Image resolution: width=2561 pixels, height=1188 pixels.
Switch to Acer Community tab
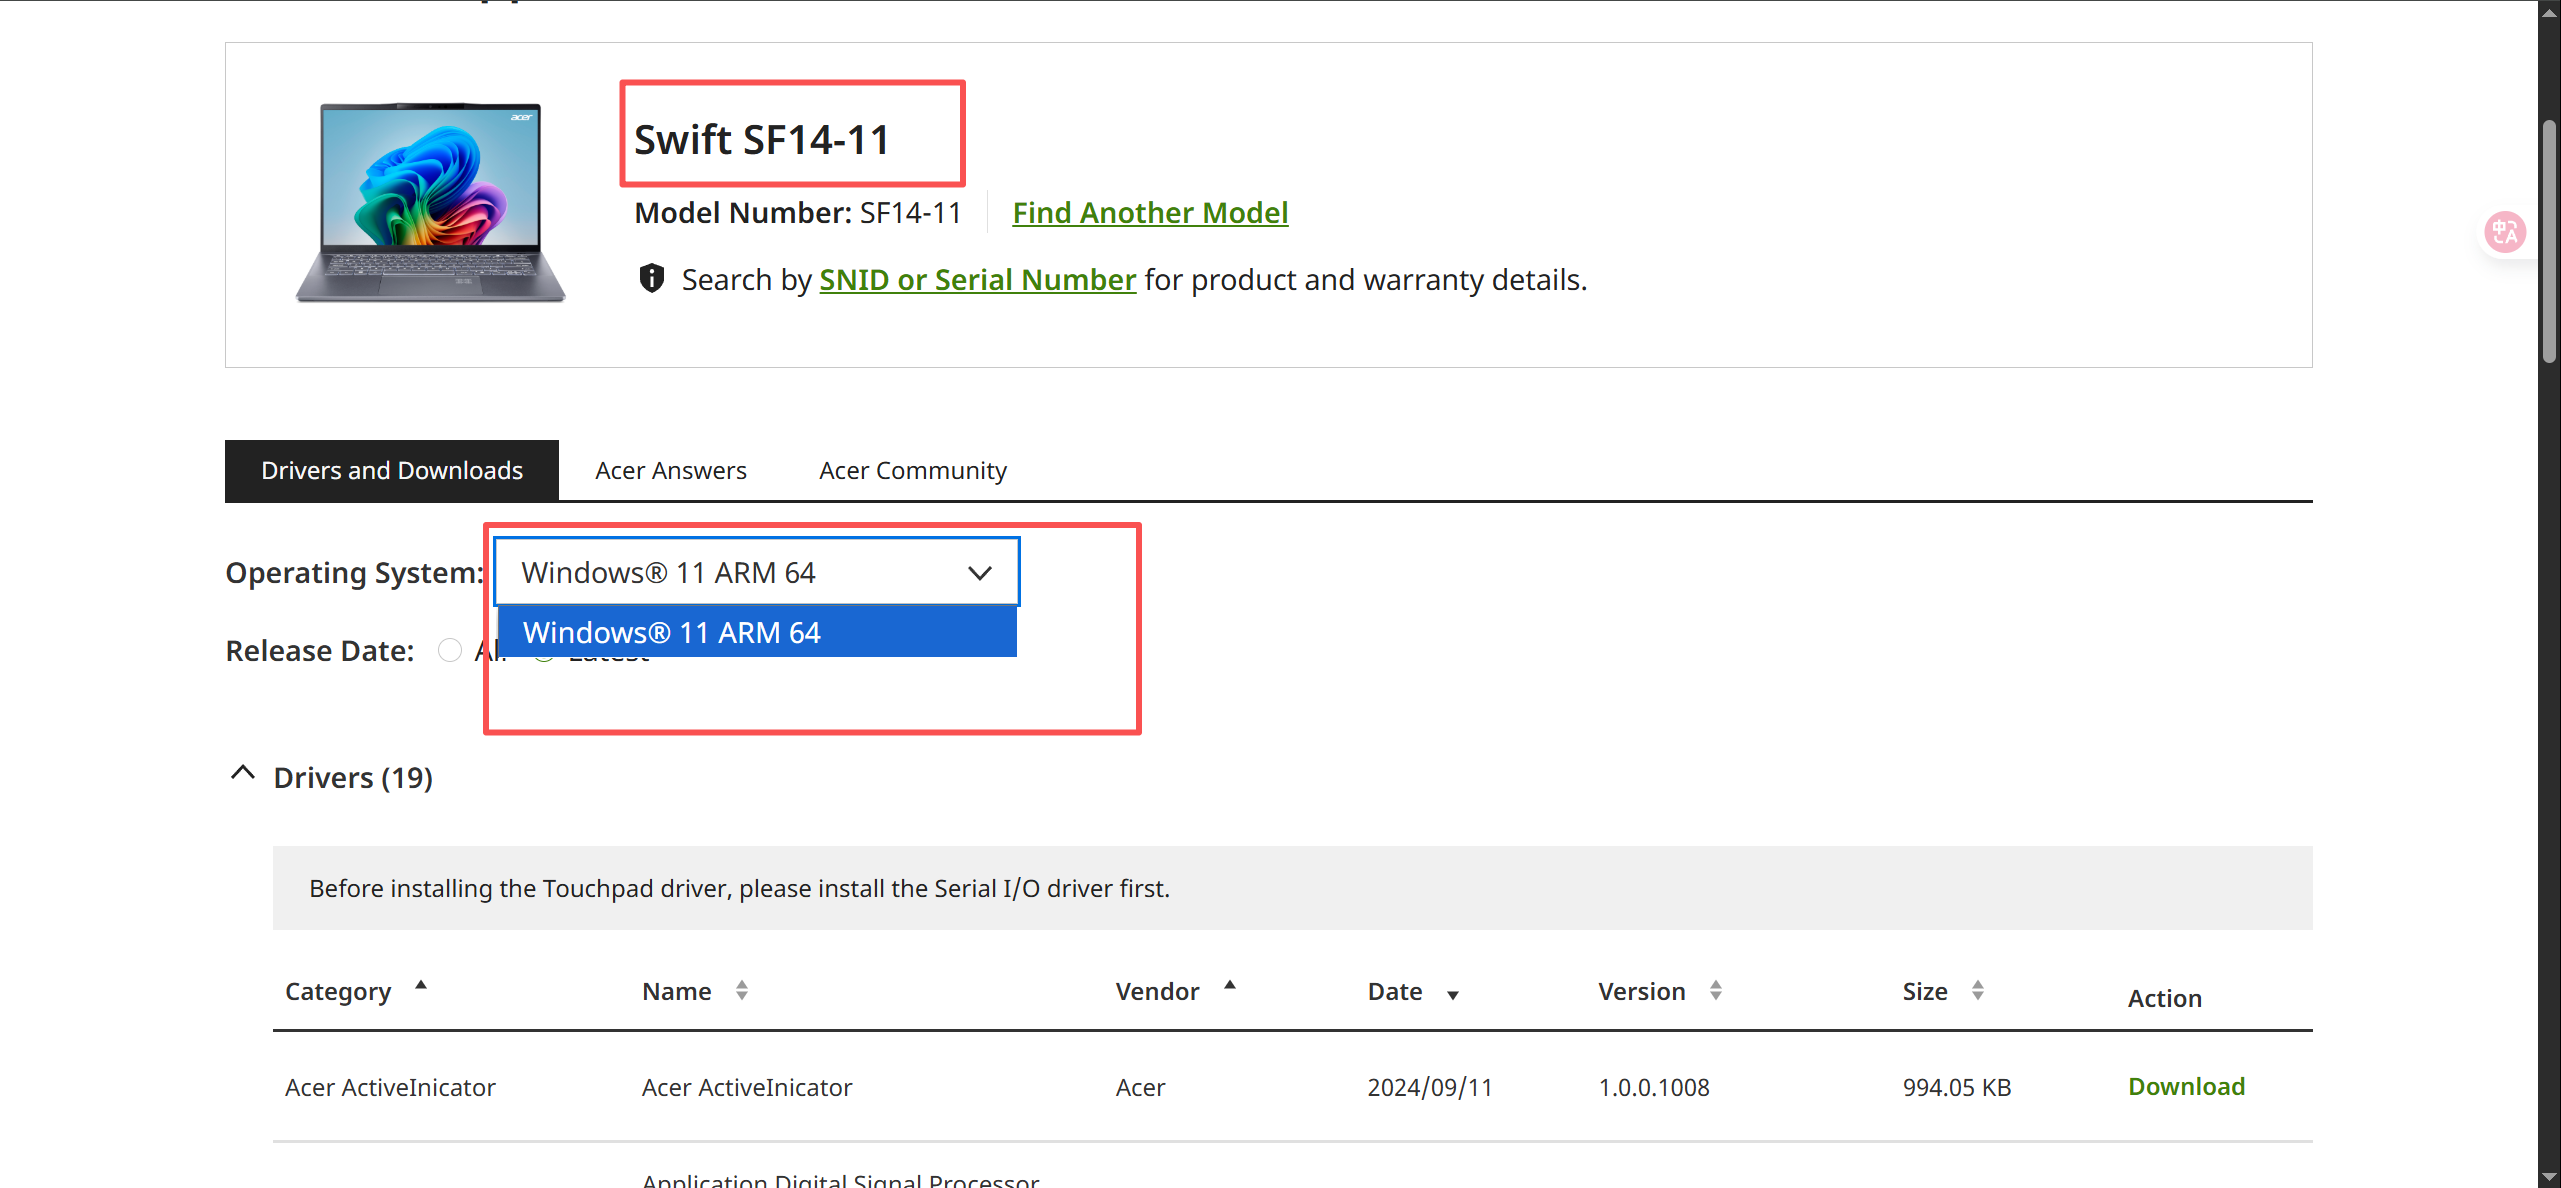tap(912, 471)
